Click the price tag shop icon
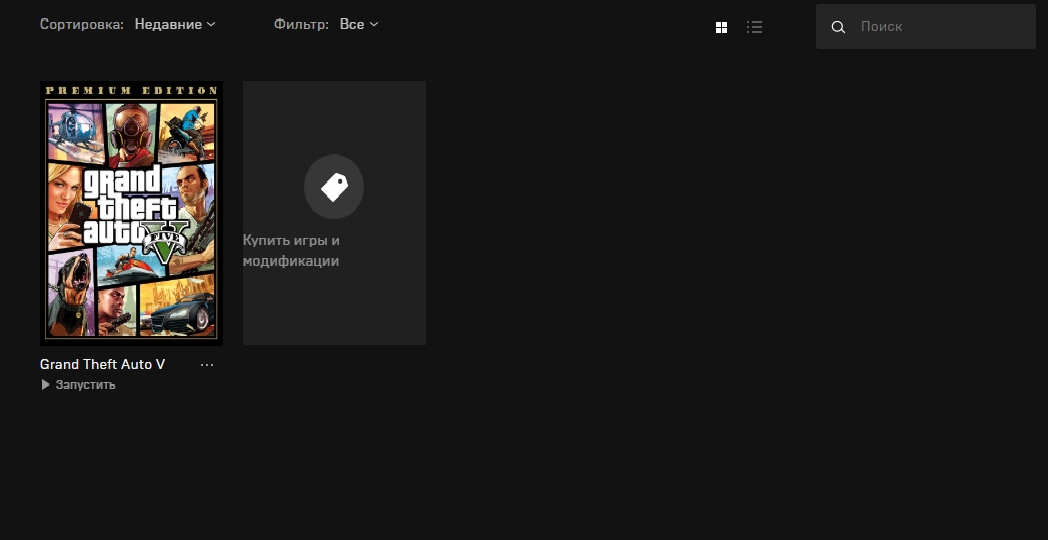Viewport: 1048px width, 540px height. click(x=334, y=187)
